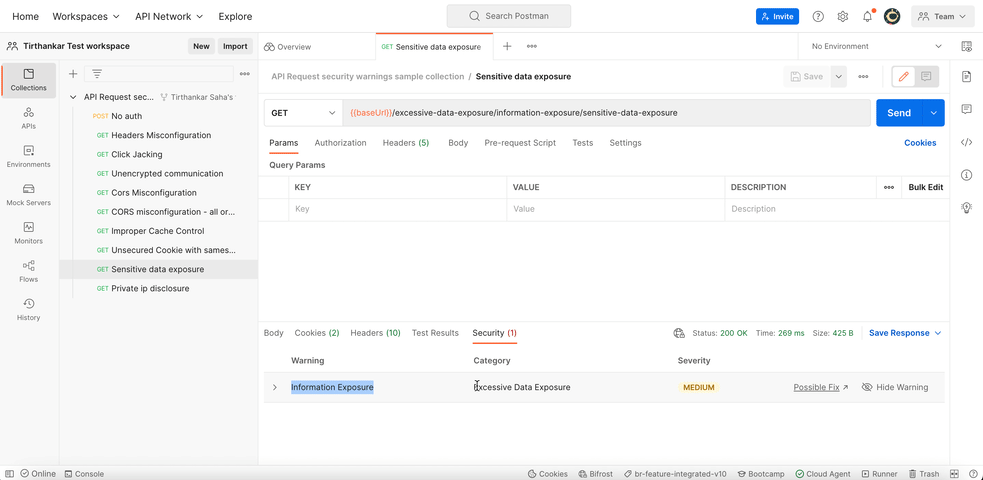Screen dimensions: 983x480
Task: Open the Workspaces dropdown menu
Action: tap(86, 16)
